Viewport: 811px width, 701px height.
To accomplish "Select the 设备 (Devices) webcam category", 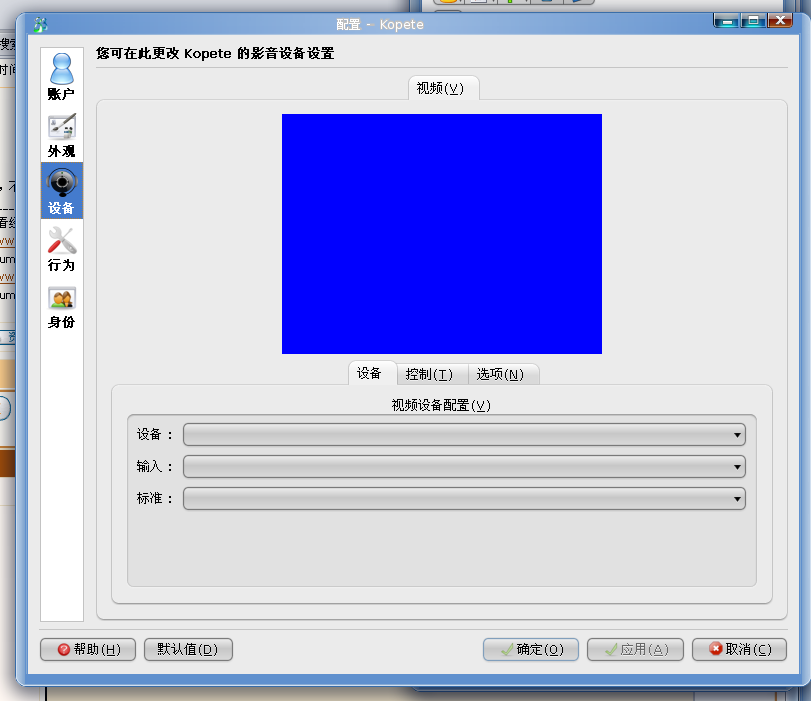I will pyautogui.click(x=62, y=191).
